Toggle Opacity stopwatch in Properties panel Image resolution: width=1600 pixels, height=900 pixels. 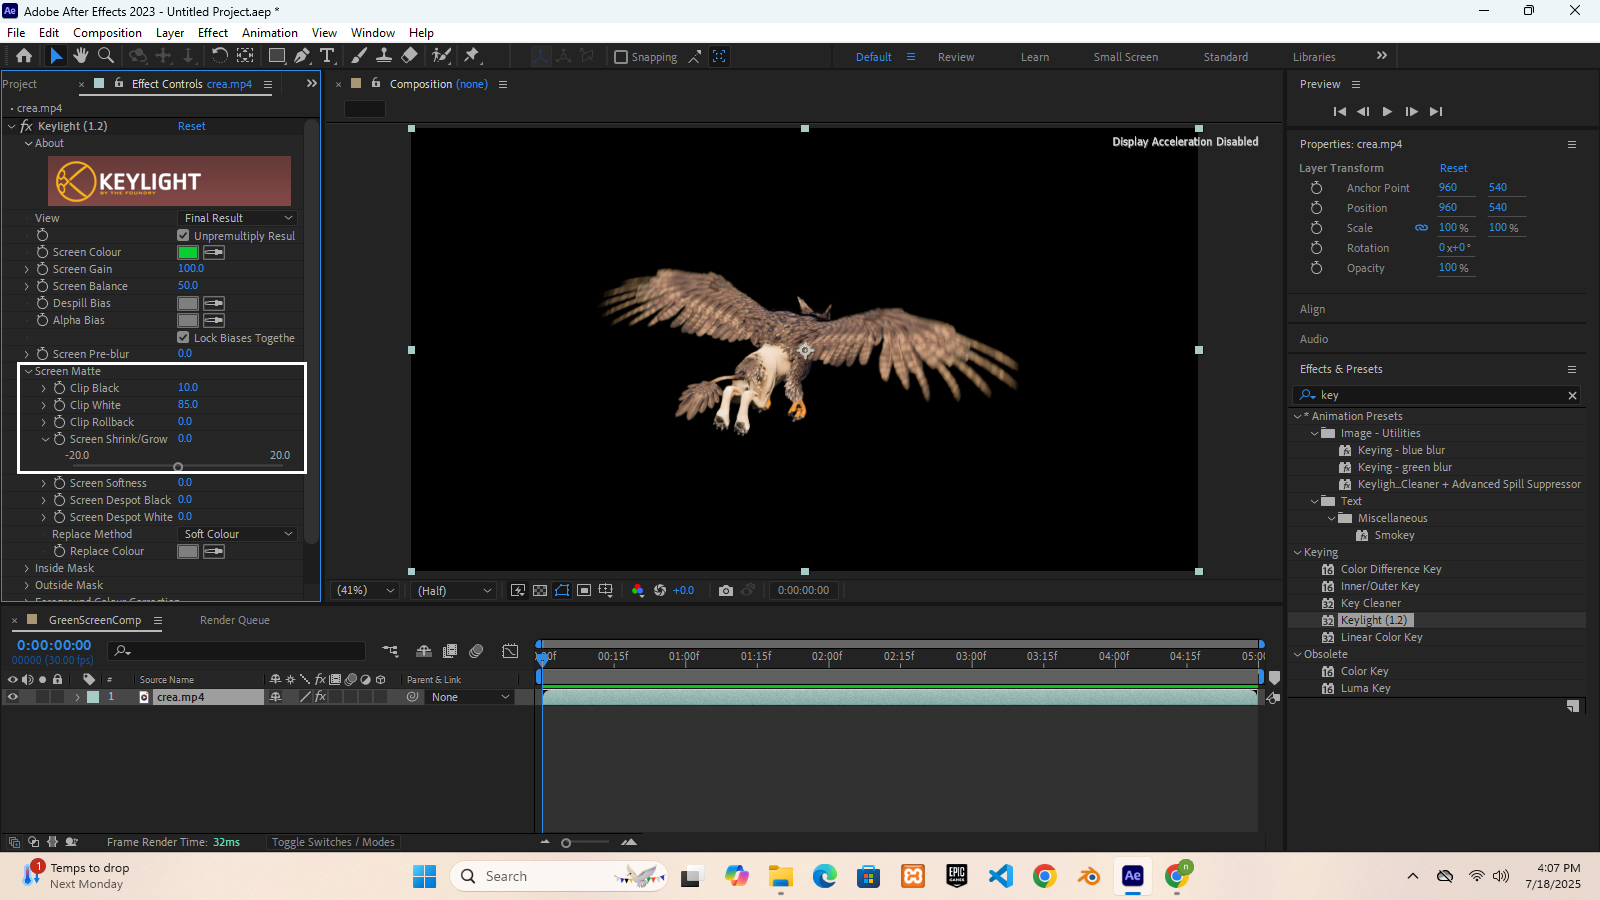[1317, 268]
